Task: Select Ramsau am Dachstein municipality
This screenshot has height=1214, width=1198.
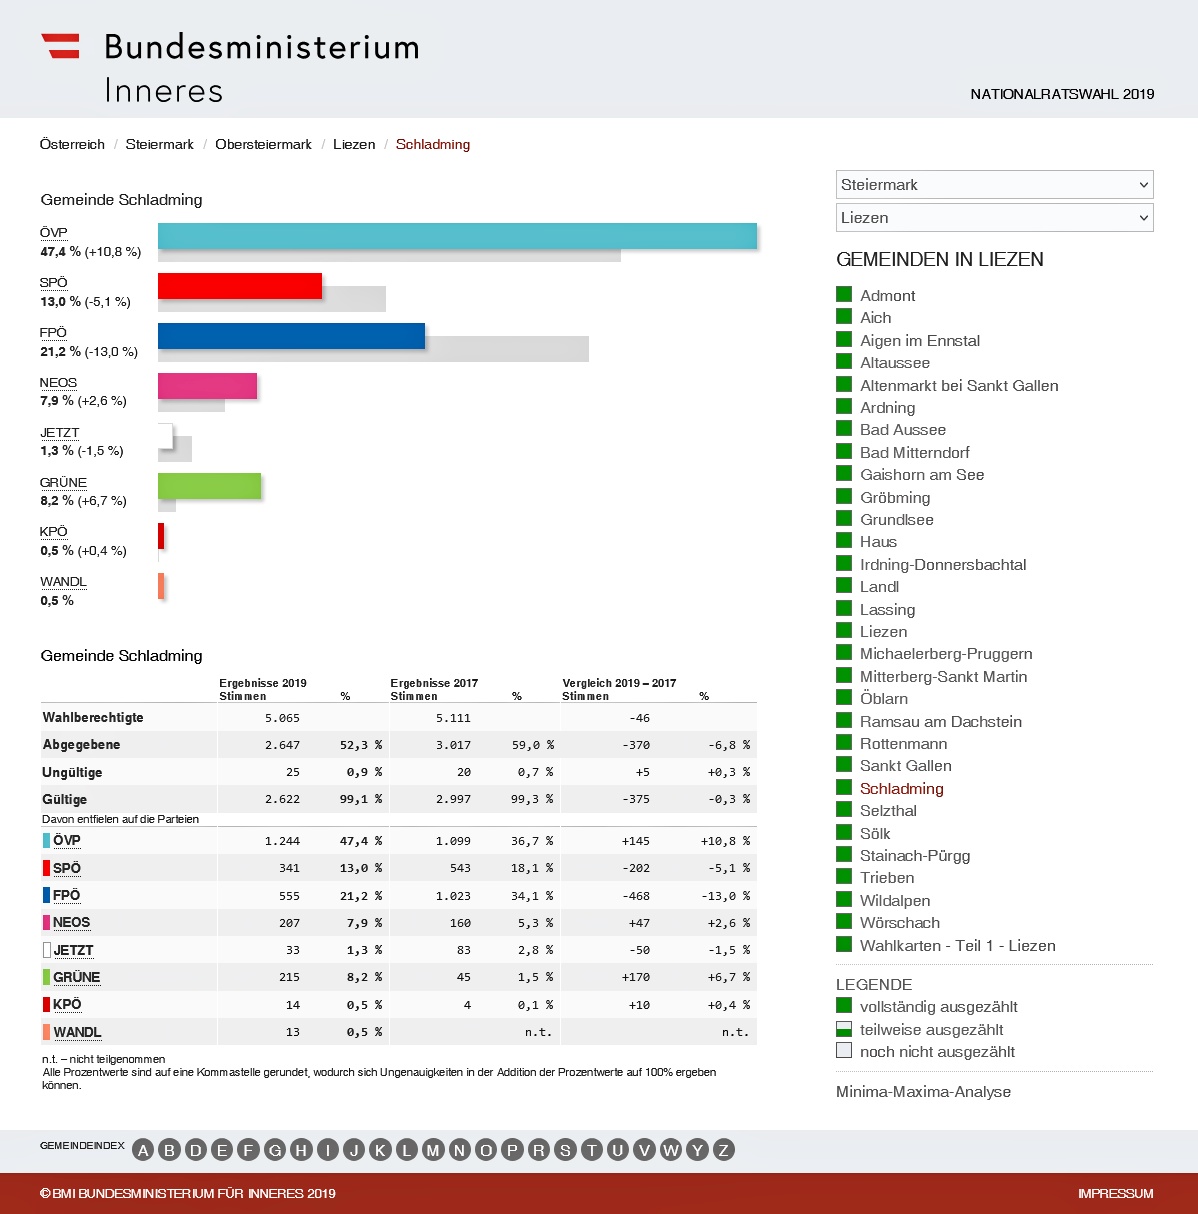Action: (x=940, y=722)
